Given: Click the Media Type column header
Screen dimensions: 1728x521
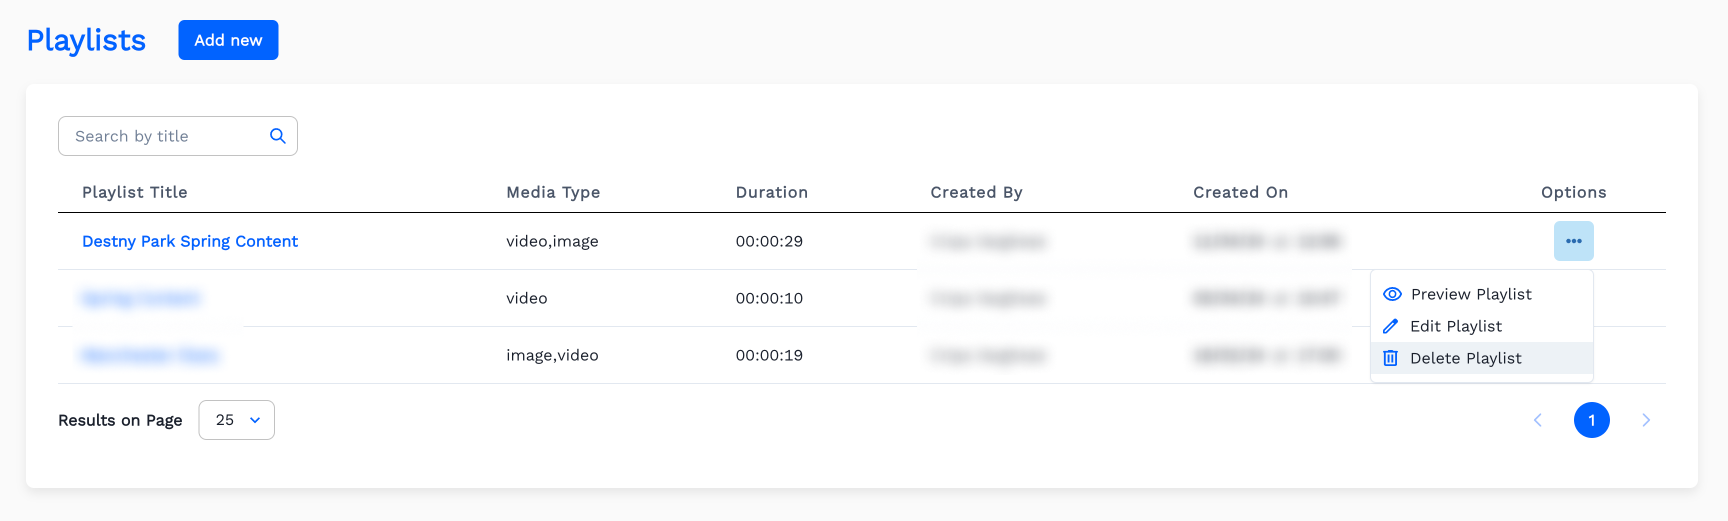Looking at the screenshot, I should [553, 192].
